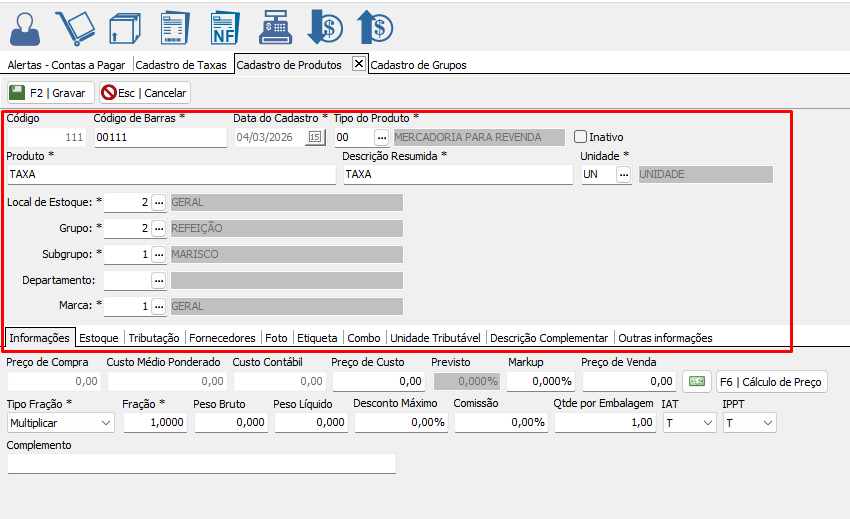
Task: Click the product box icon
Action: tap(125, 27)
